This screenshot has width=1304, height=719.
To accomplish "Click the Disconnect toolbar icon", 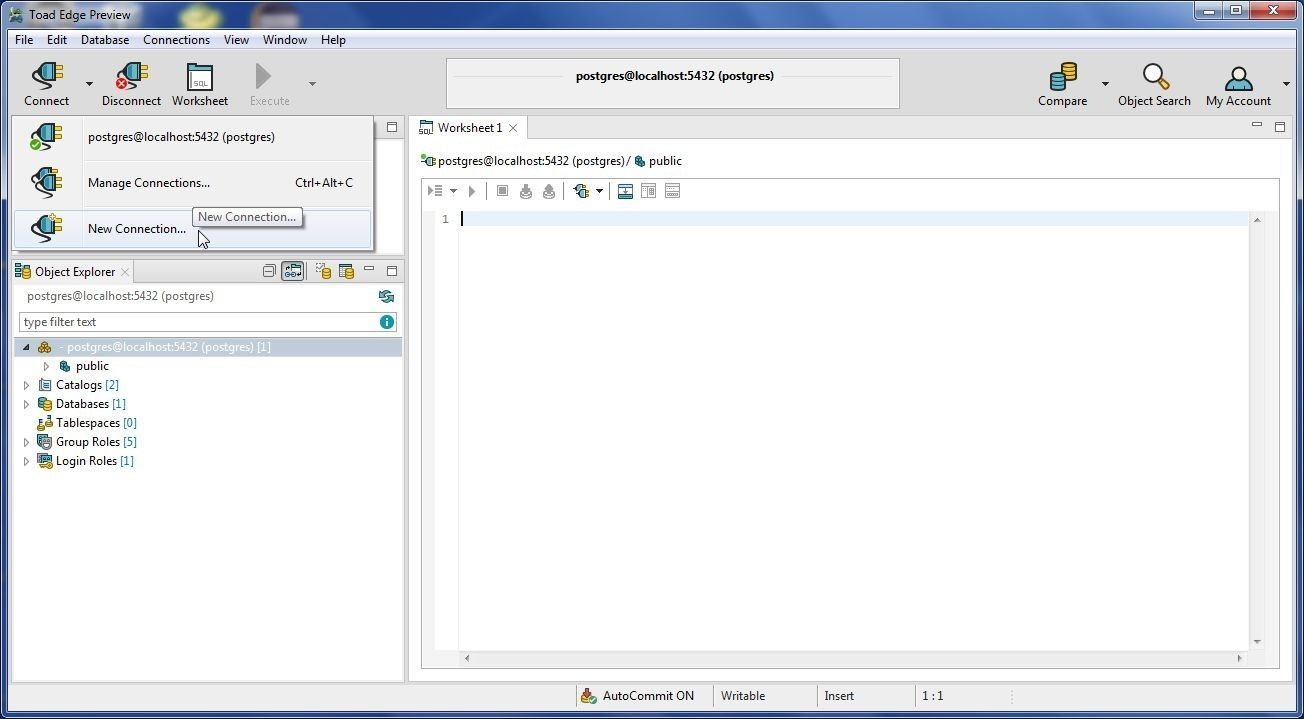I will [x=131, y=84].
